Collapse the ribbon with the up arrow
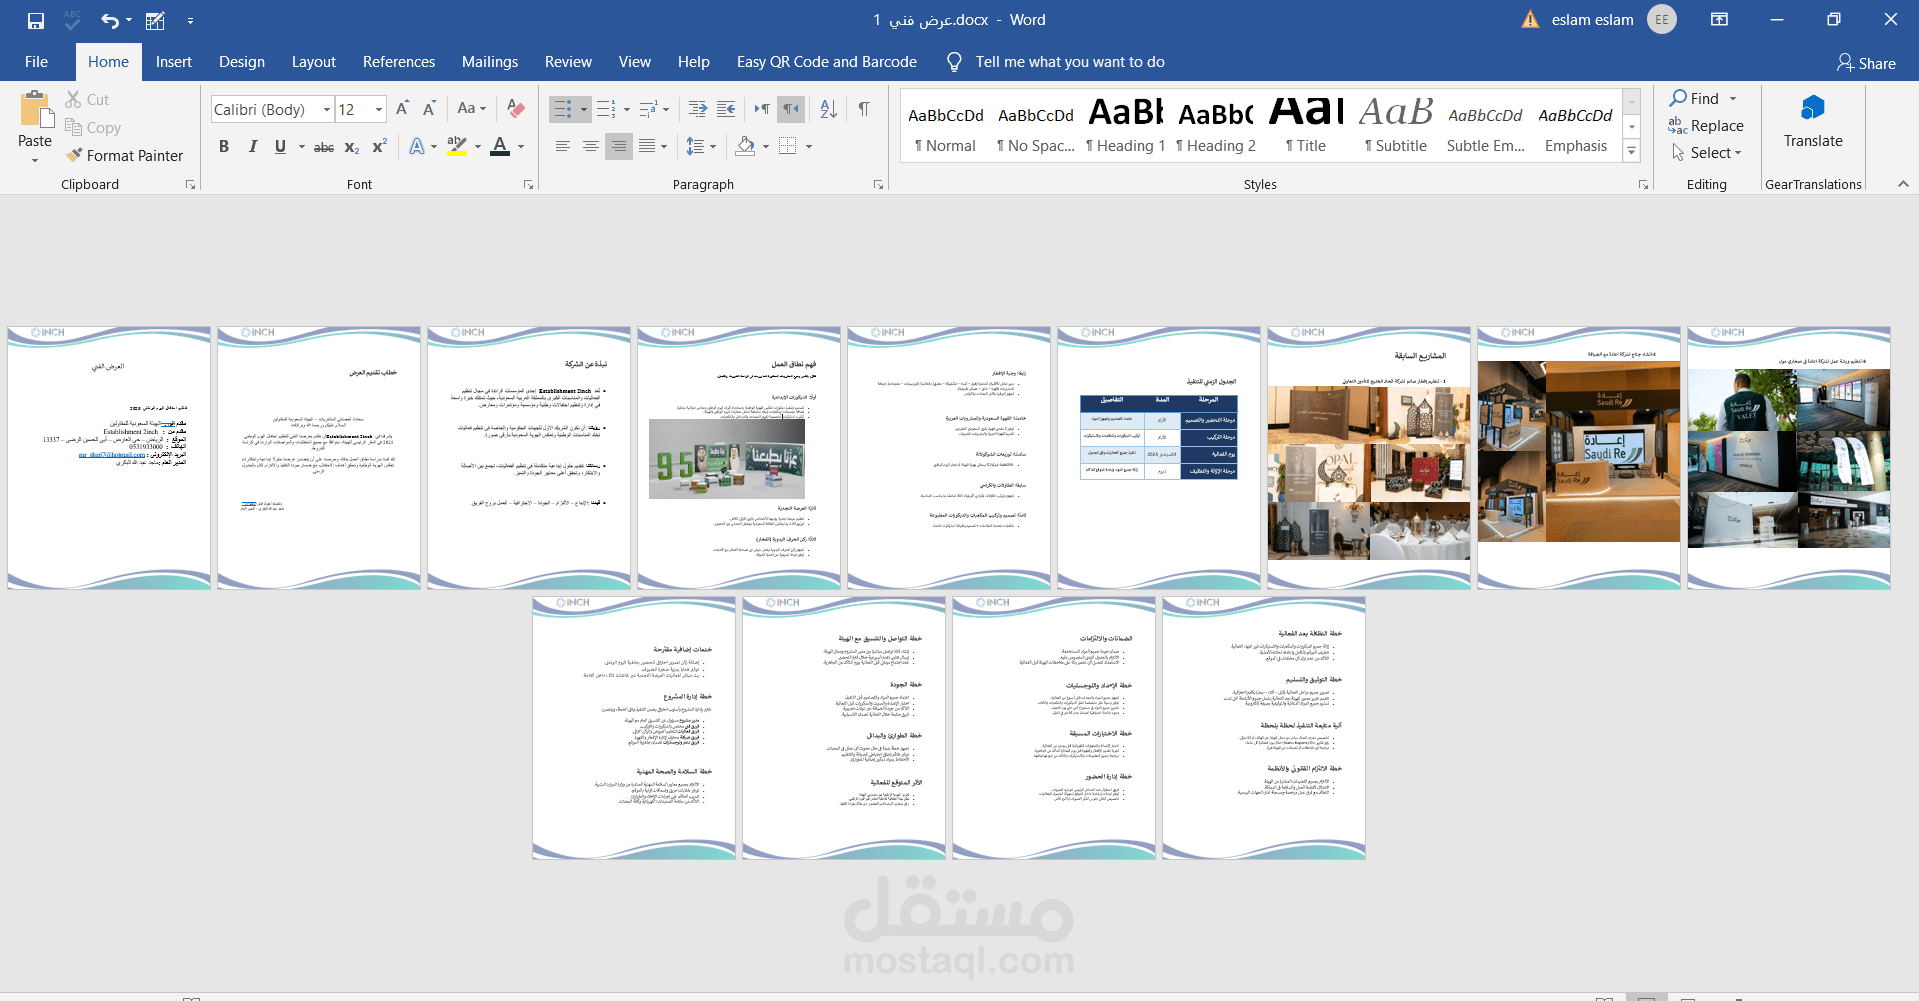Screen dimensions: 1919x1001 [1903, 184]
